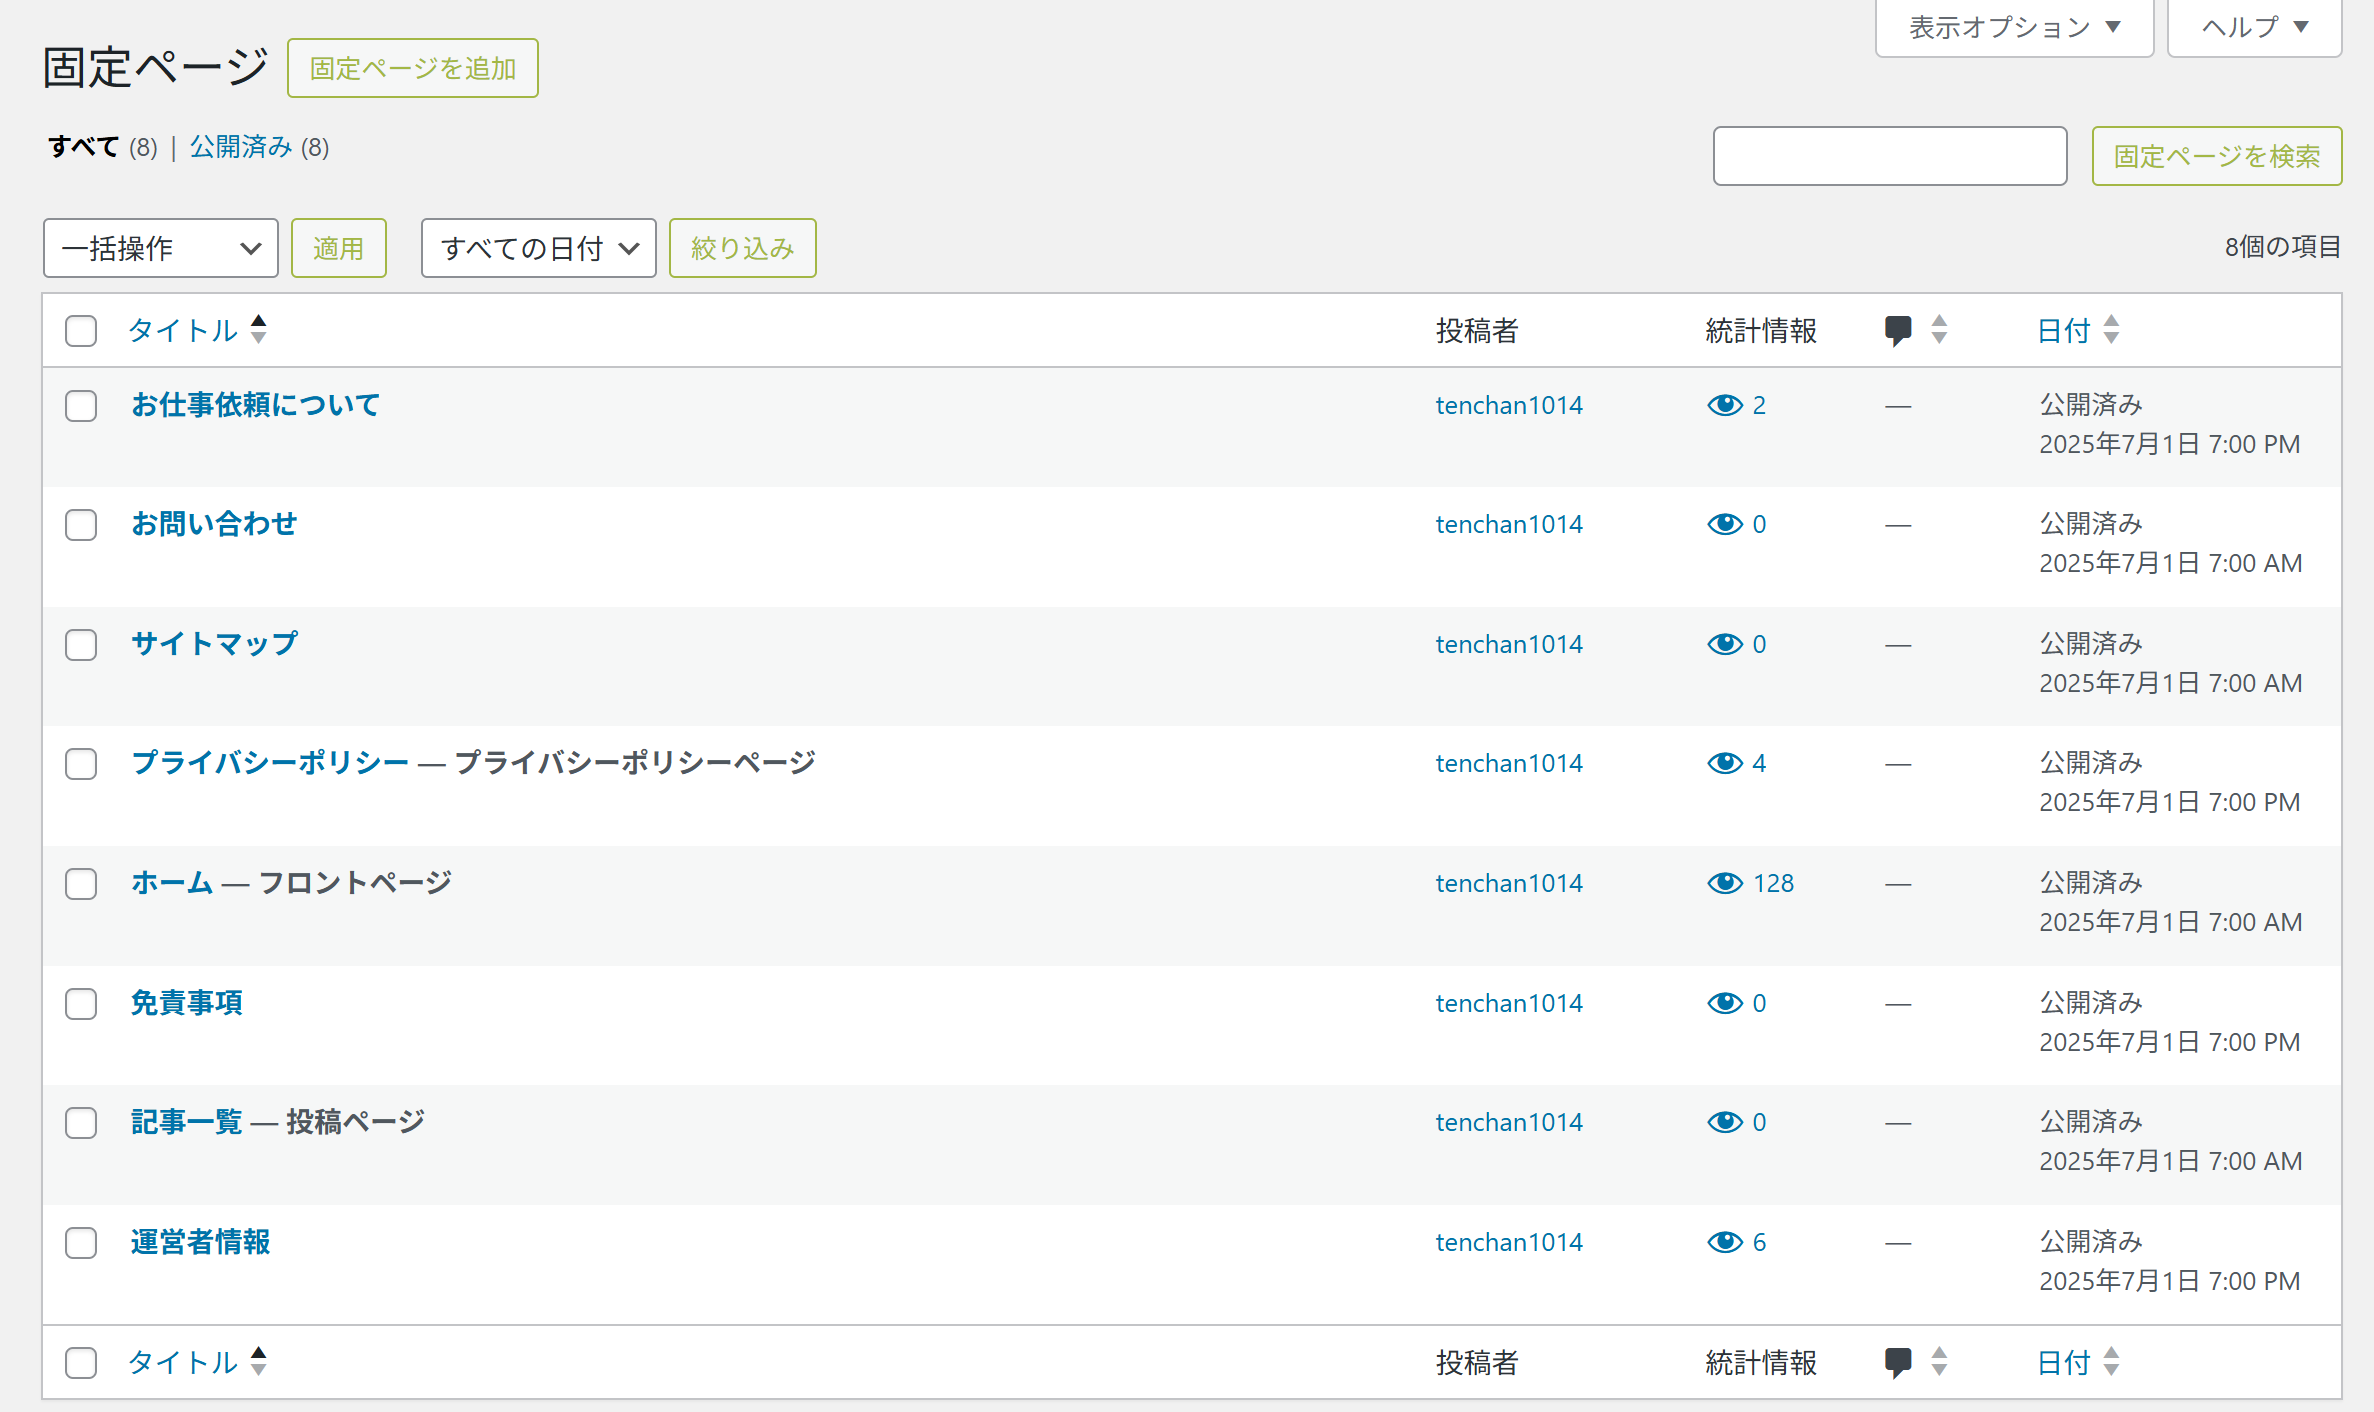Screen dimensions: 2374x1412
Task: Click the page search input field
Action: pyautogui.click(x=1889, y=156)
